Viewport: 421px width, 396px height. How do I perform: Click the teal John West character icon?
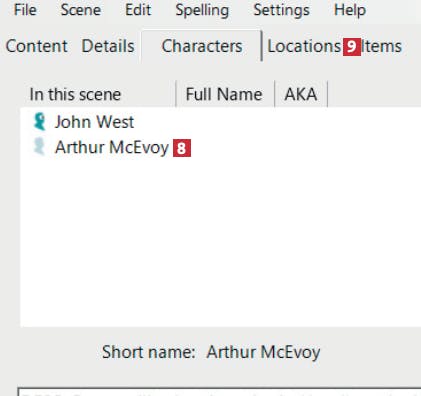(39, 121)
